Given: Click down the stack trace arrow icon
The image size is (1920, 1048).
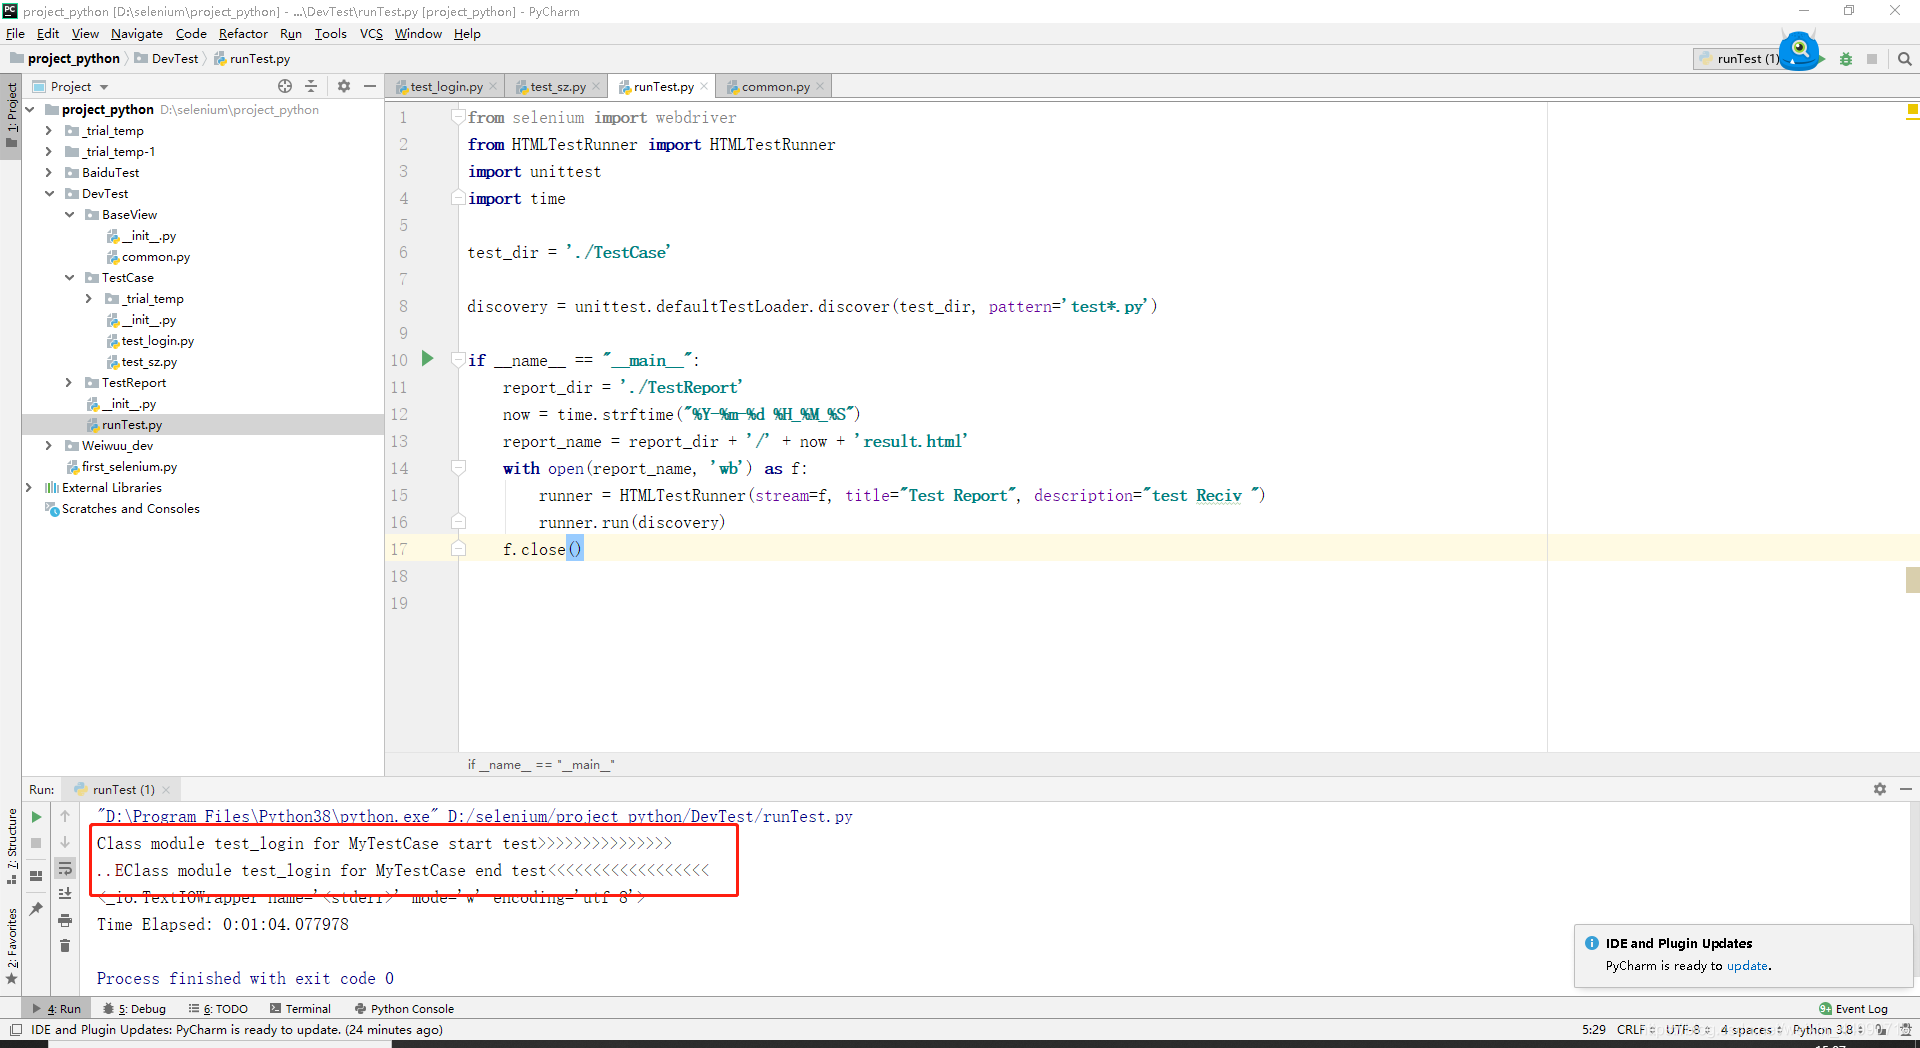Looking at the screenshot, I should point(65,843).
